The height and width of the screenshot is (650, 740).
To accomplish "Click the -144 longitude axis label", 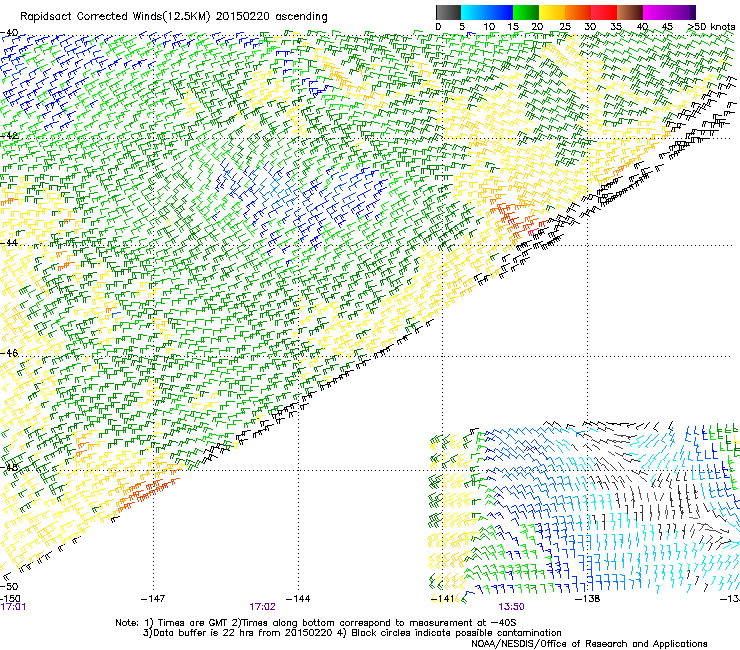I will (298, 599).
